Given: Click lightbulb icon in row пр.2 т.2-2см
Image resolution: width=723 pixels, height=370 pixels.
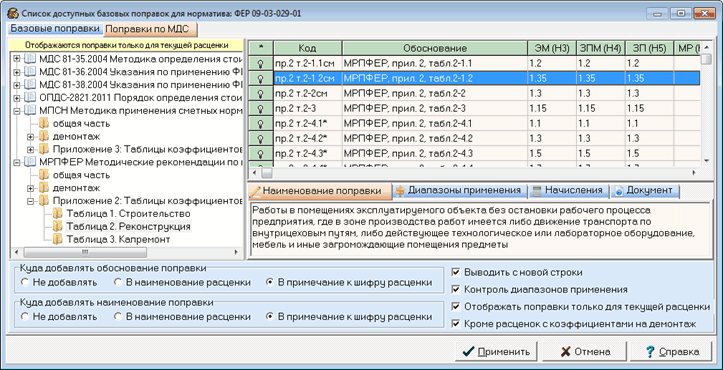Looking at the screenshot, I should pyautogui.click(x=261, y=94).
